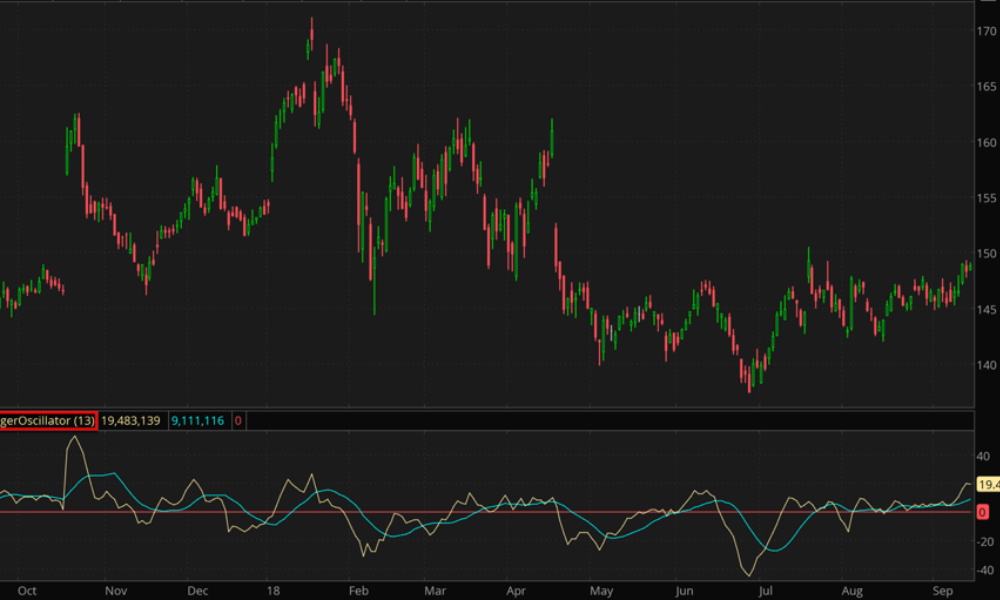Click the Oct label on time axis
Viewport: 1000px width, 600px height.
coord(27,590)
